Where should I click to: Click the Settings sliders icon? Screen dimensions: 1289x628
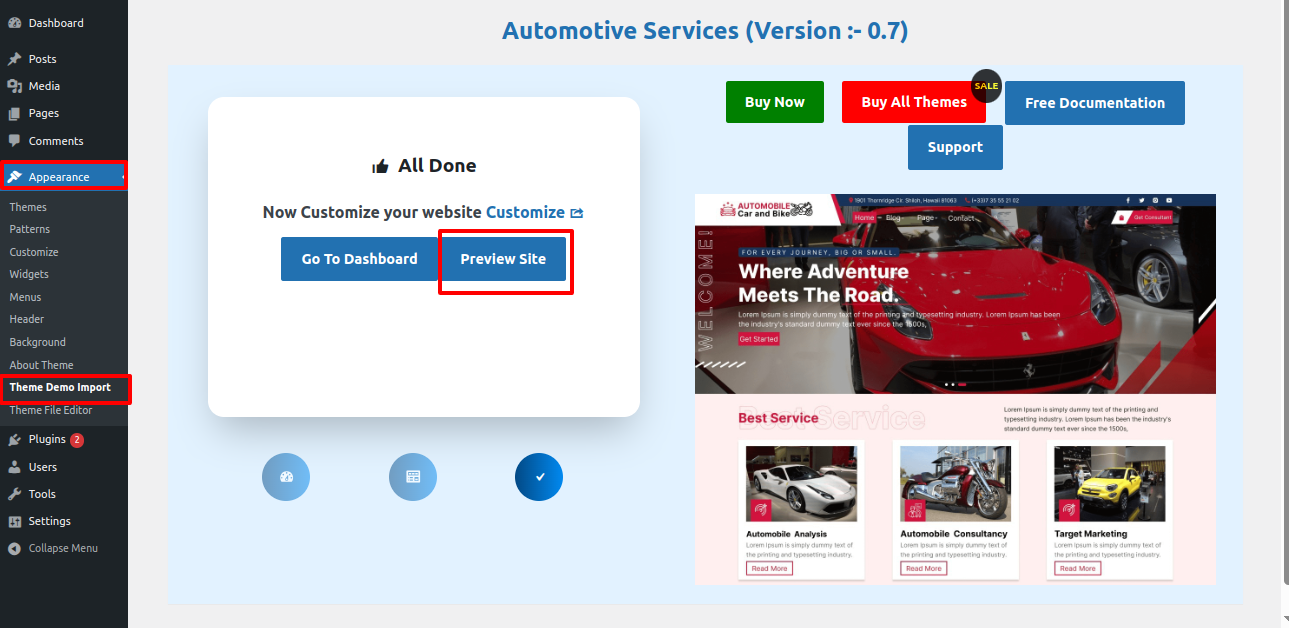[x=14, y=521]
